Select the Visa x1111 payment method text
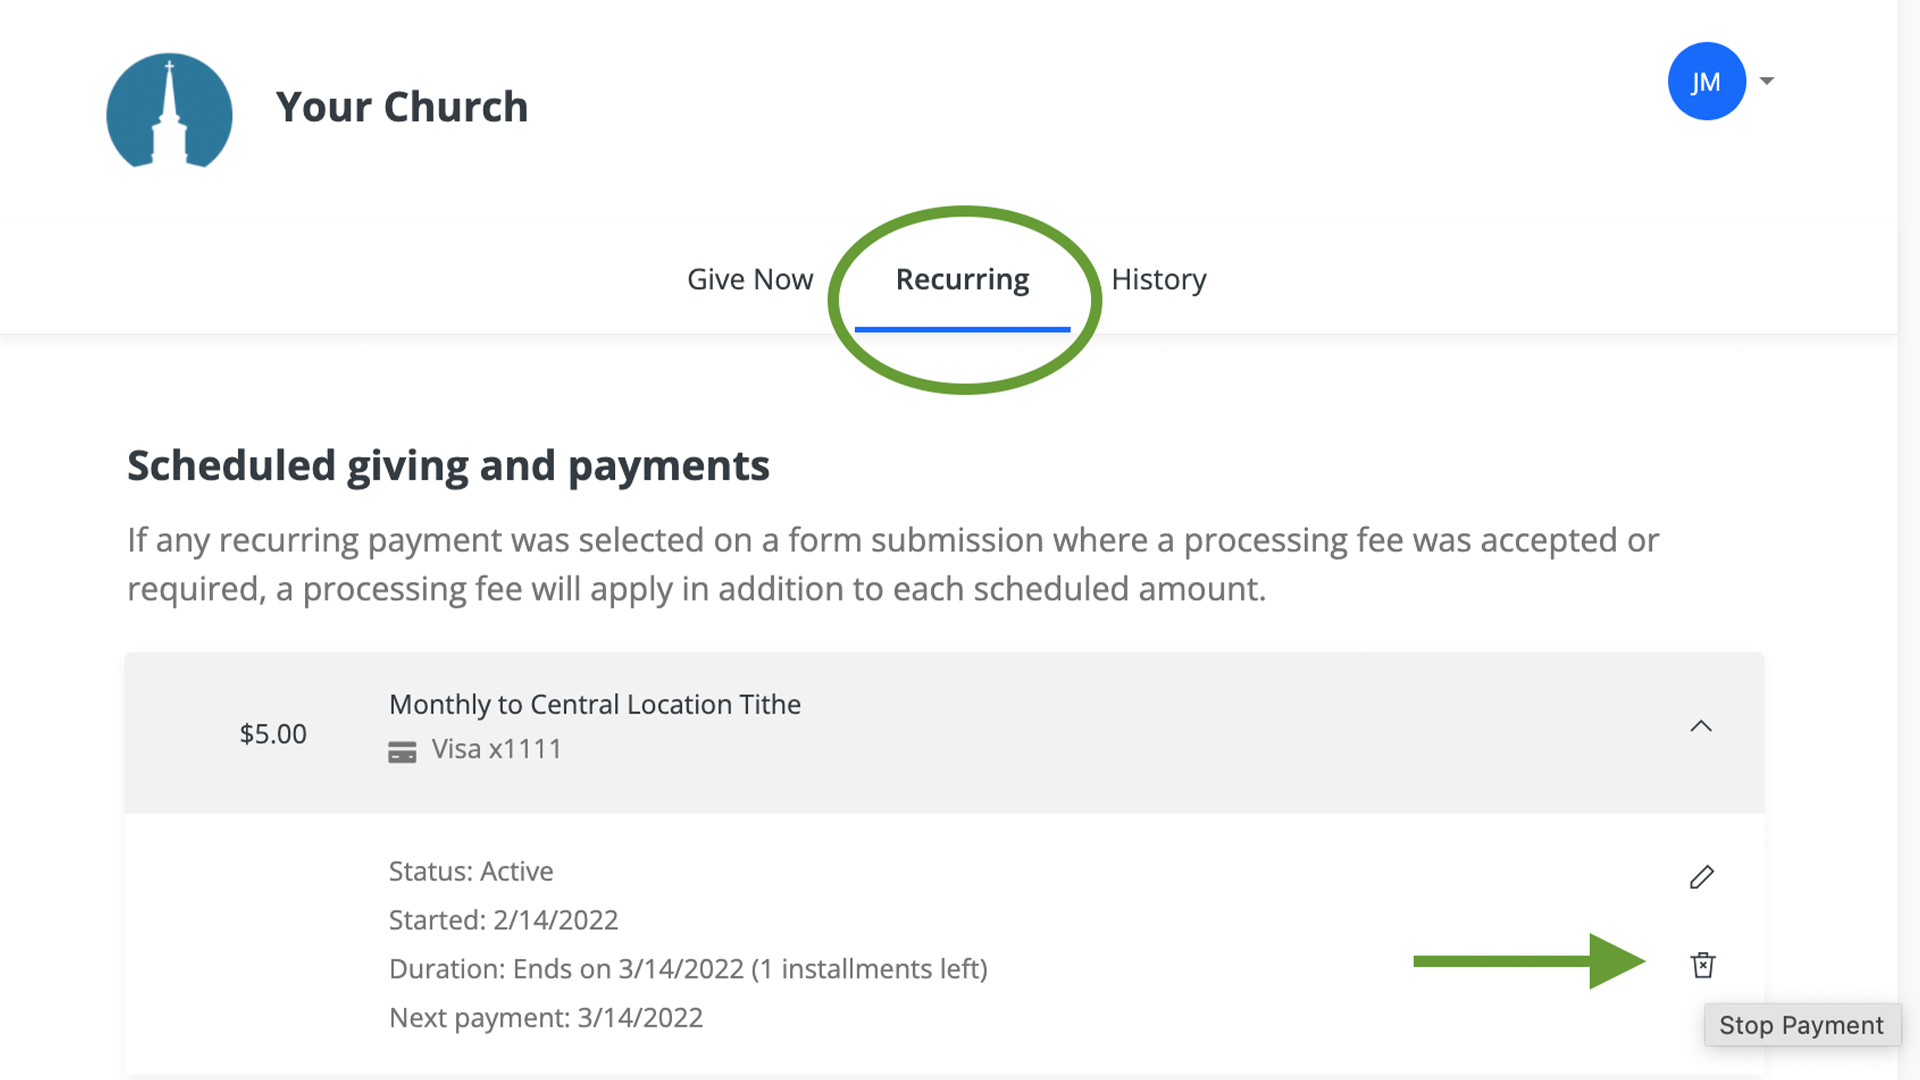 point(496,749)
